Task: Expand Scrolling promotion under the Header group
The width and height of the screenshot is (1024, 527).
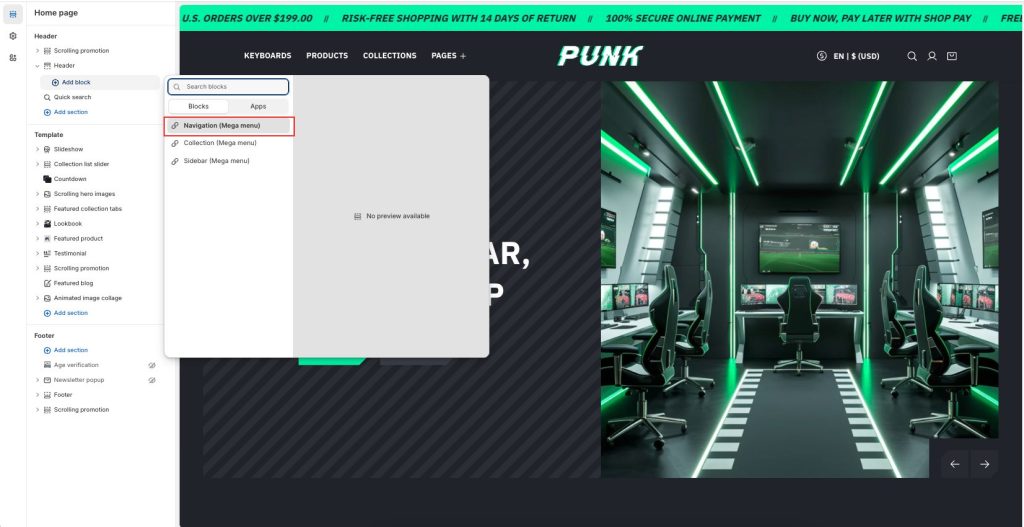Action: click(x=37, y=51)
